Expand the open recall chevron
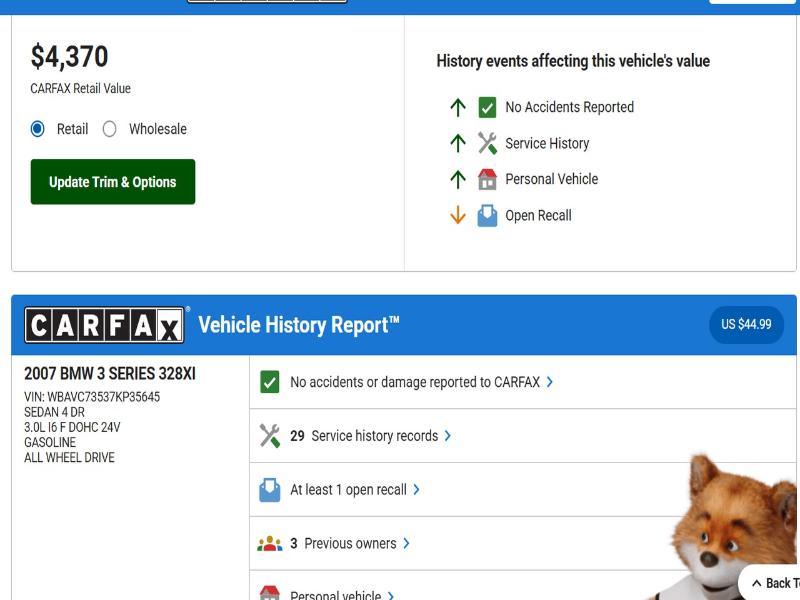The width and height of the screenshot is (800, 600). tap(416, 490)
